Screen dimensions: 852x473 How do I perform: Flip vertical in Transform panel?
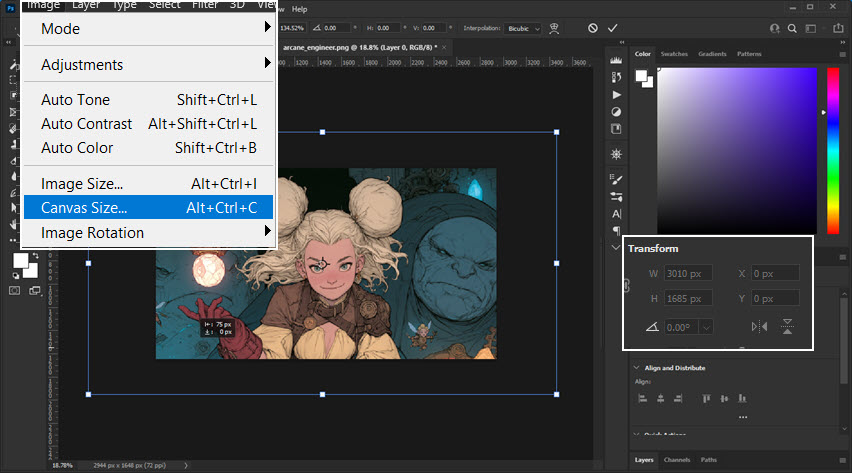point(787,326)
